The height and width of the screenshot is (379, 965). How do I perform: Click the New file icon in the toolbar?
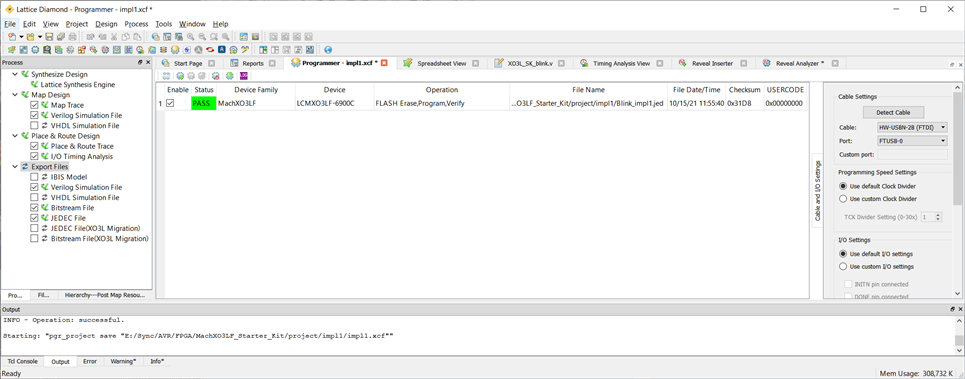pos(12,37)
